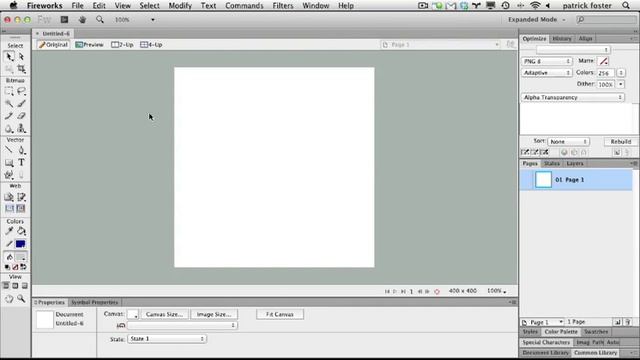Click the hand icon in top application bar
The image size is (640, 360).
pos(82,20)
